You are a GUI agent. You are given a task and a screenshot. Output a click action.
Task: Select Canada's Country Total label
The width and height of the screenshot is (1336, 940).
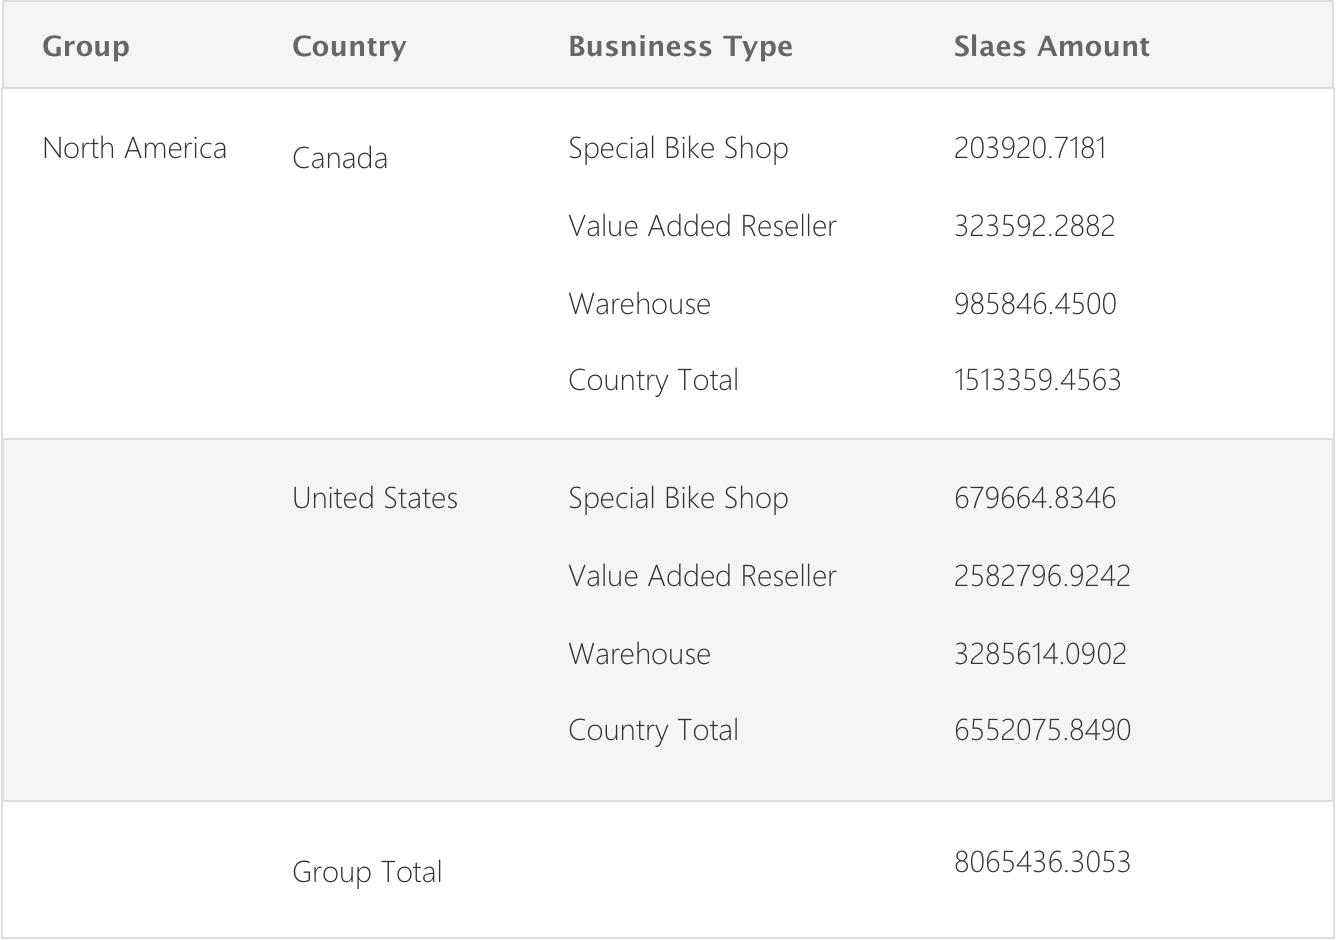pos(653,381)
